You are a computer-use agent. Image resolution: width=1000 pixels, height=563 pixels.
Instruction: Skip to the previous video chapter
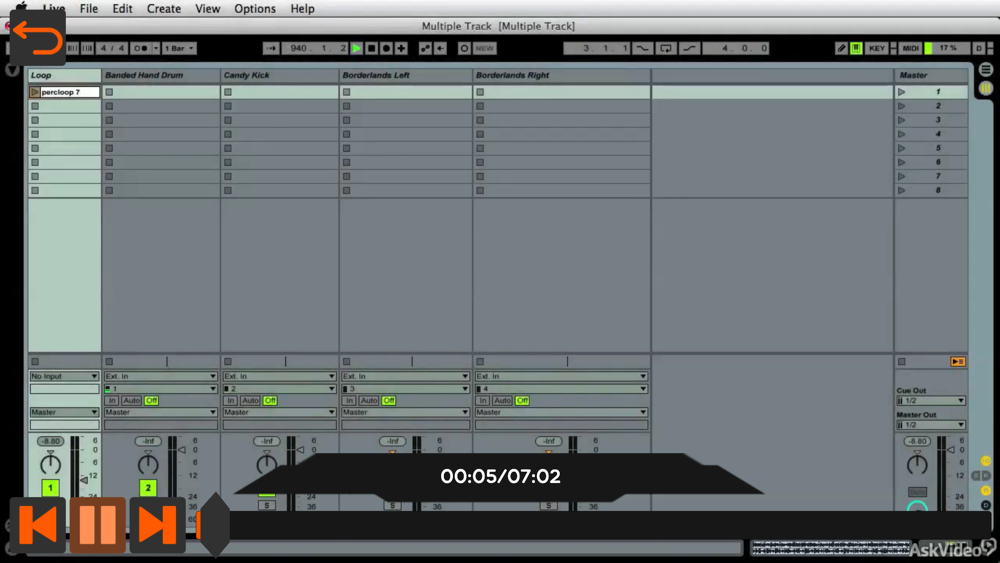pos(38,525)
